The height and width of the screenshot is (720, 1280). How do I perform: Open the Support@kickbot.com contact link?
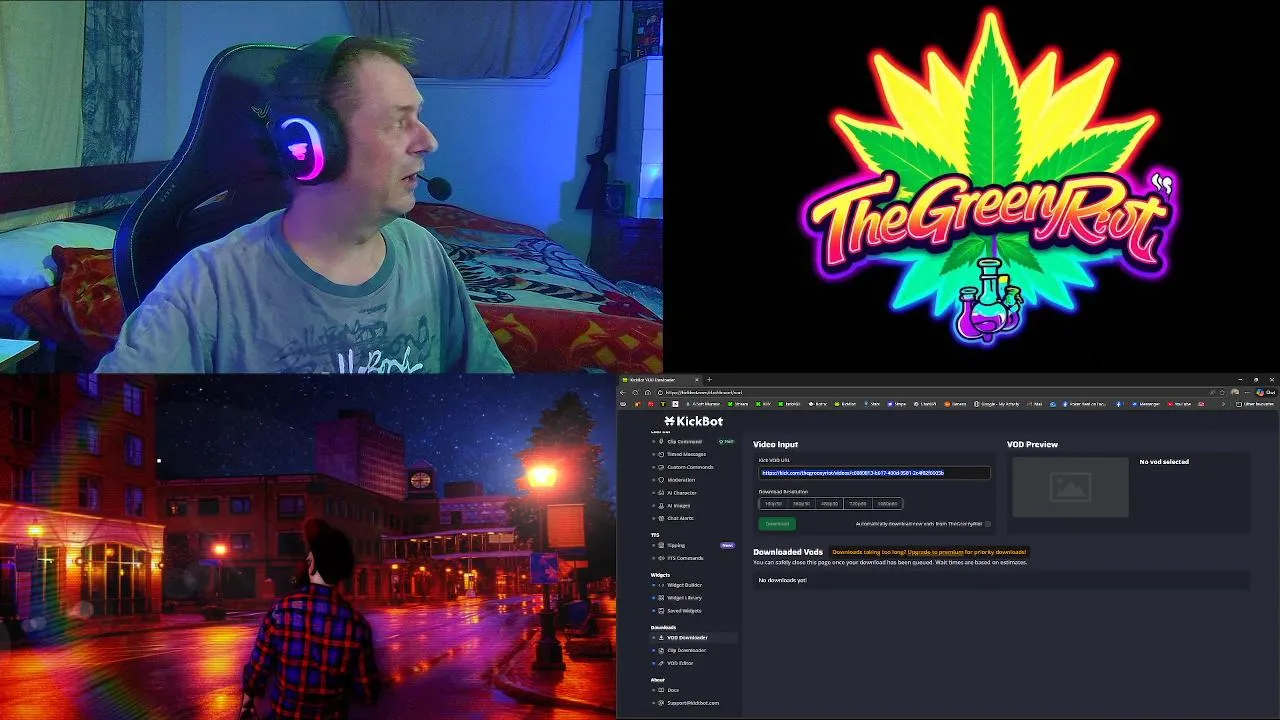[x=692, y=703]
